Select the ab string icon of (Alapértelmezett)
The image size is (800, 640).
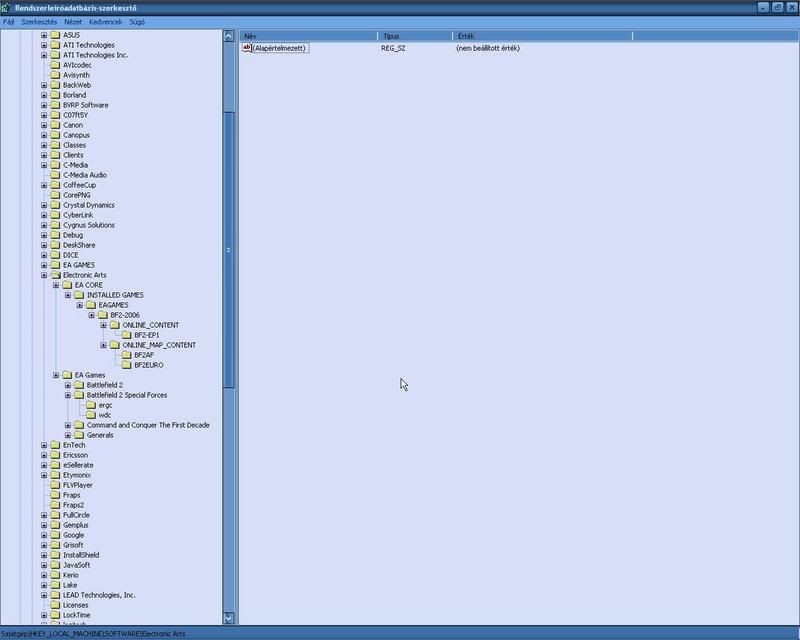click(247, 48)
